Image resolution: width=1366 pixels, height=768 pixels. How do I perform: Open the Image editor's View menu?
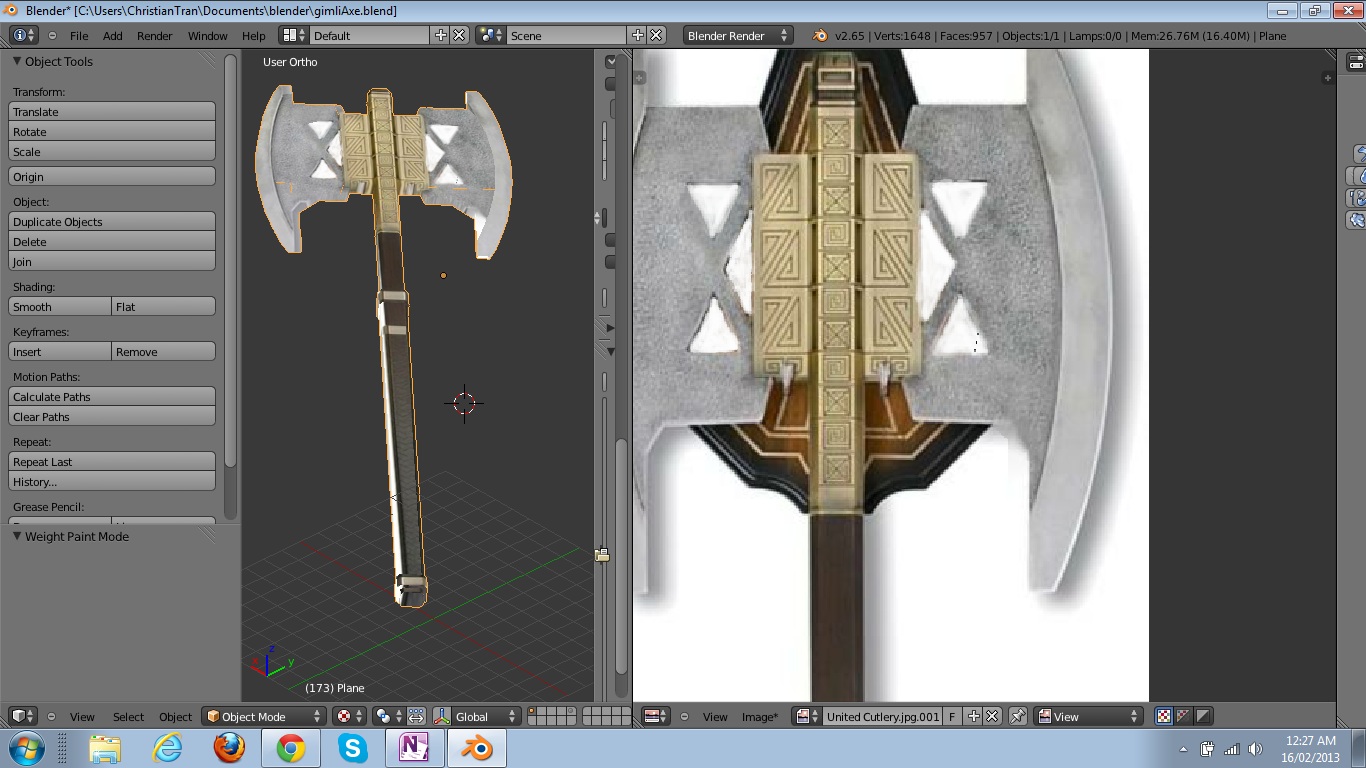coord(715,716)
